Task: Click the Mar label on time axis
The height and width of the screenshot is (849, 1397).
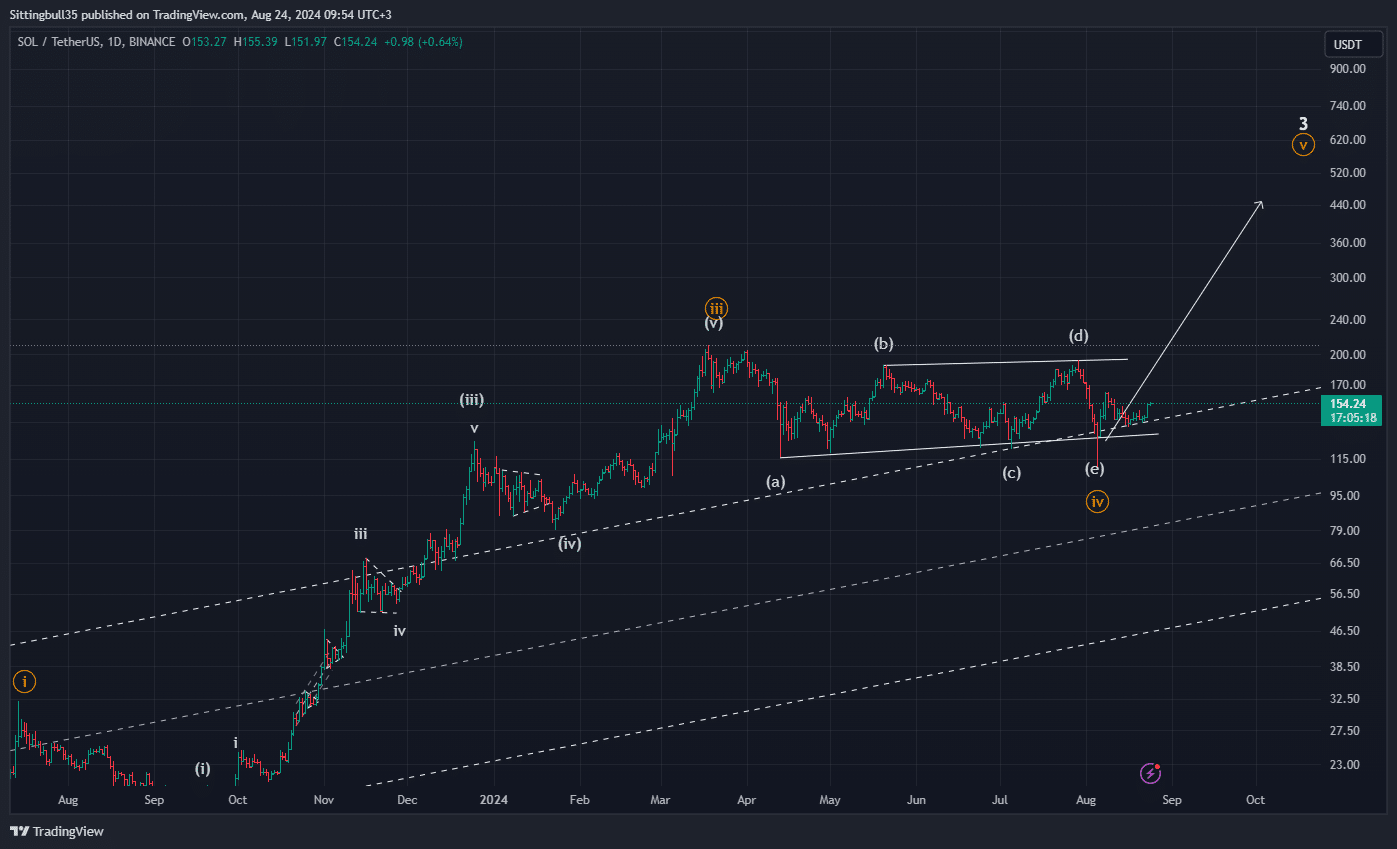Action: tap(660, 800)
